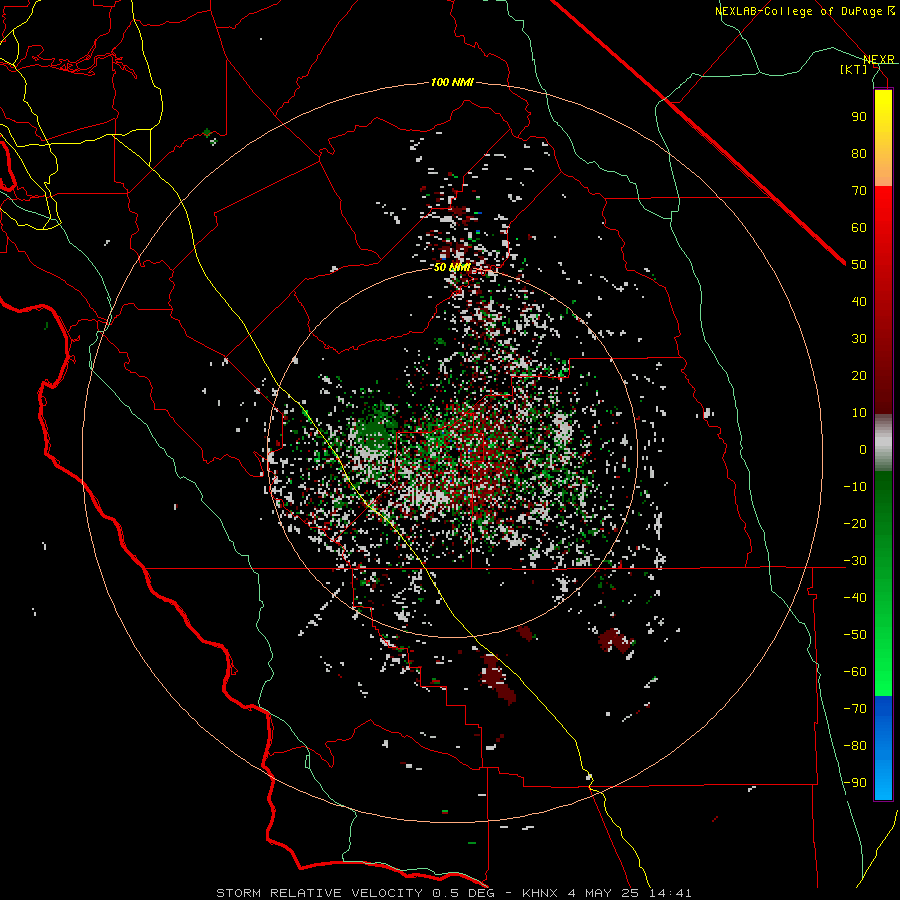Click the 50 value on the velocity scale
Image resolution: width=900 pixels, height=900 pixels.
[859, 265]
